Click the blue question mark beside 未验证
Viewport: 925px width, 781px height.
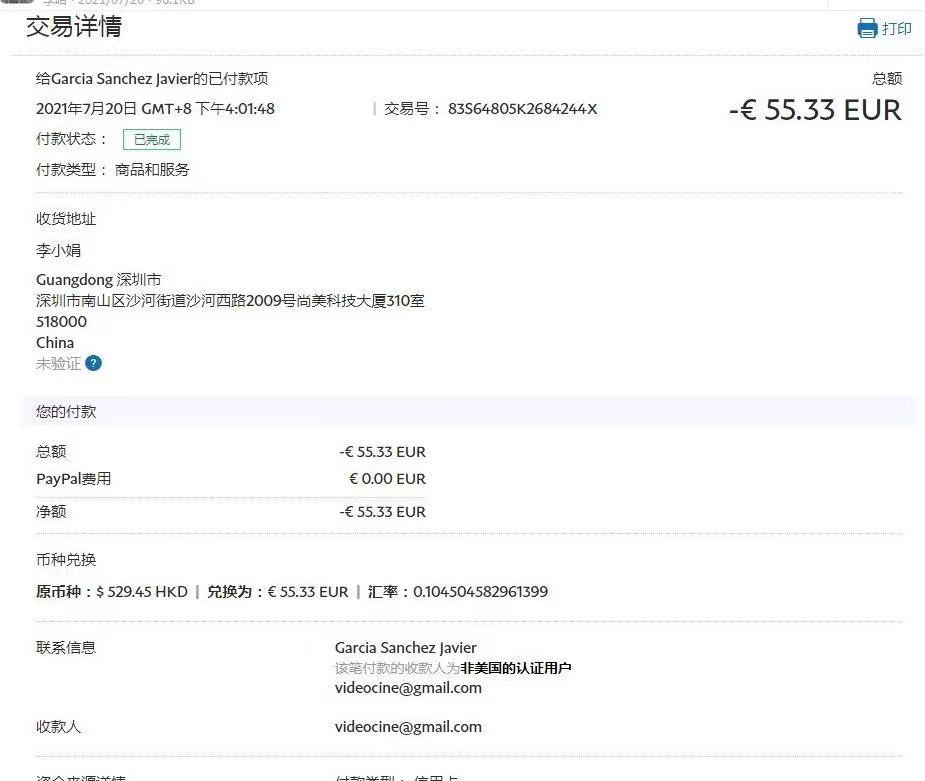coord(93,363)
